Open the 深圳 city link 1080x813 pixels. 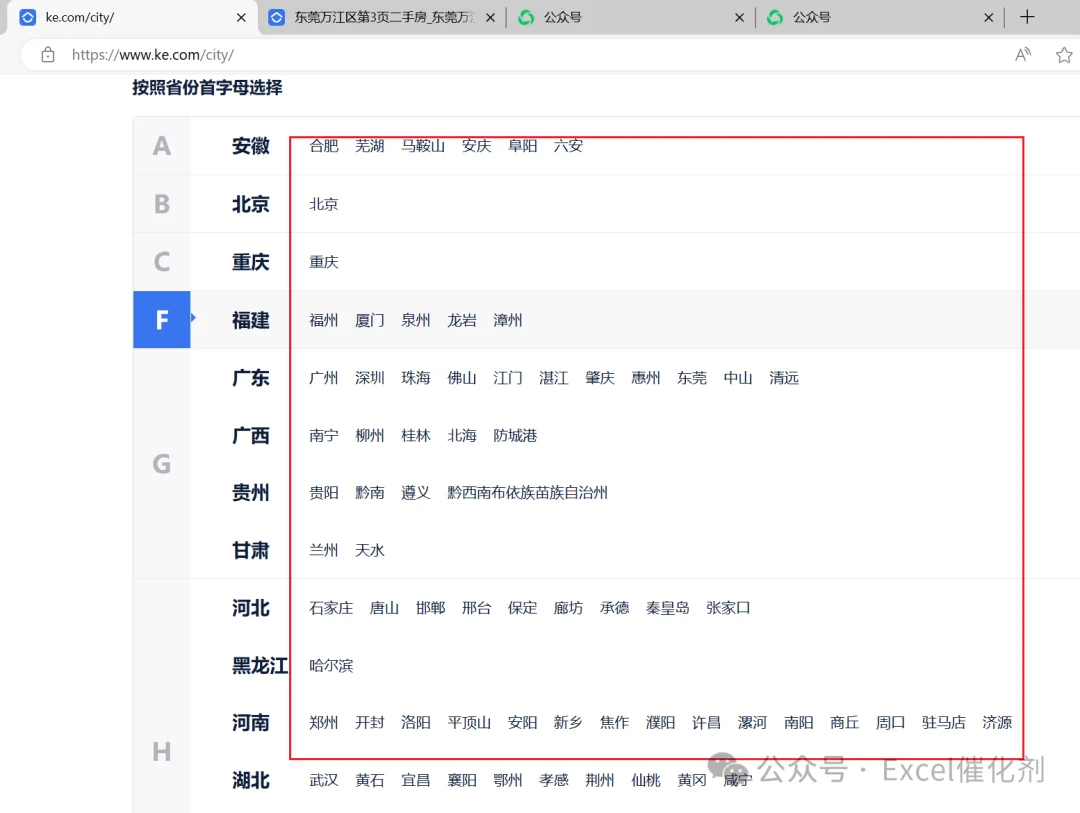370,378
